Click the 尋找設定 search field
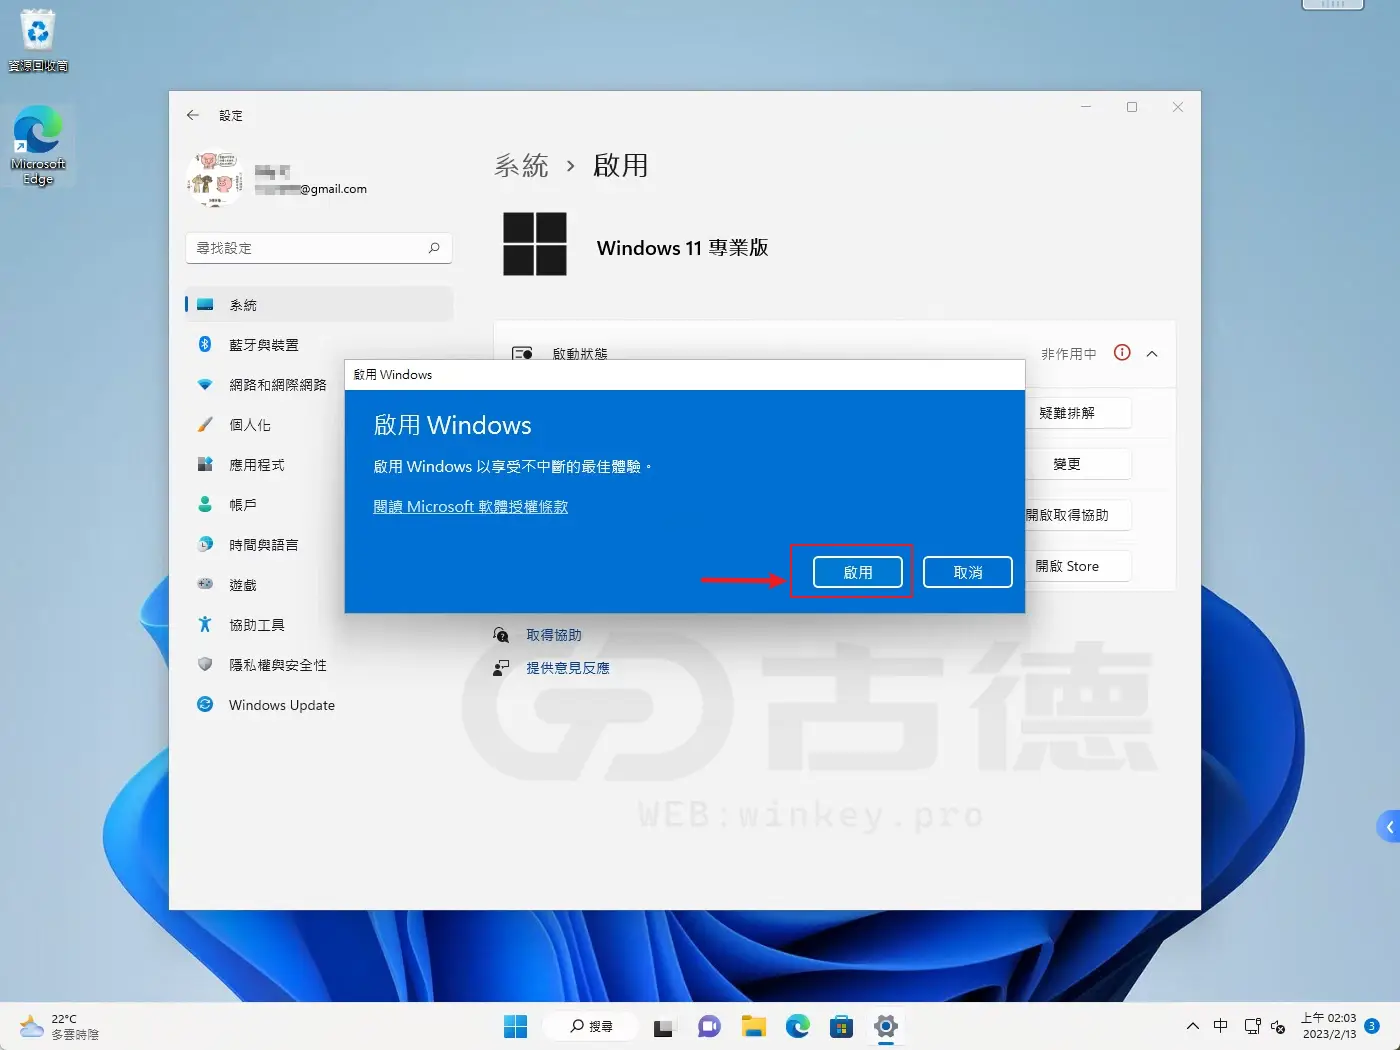Viewport: 1400px width, 1050px height. tap(319, 248)
